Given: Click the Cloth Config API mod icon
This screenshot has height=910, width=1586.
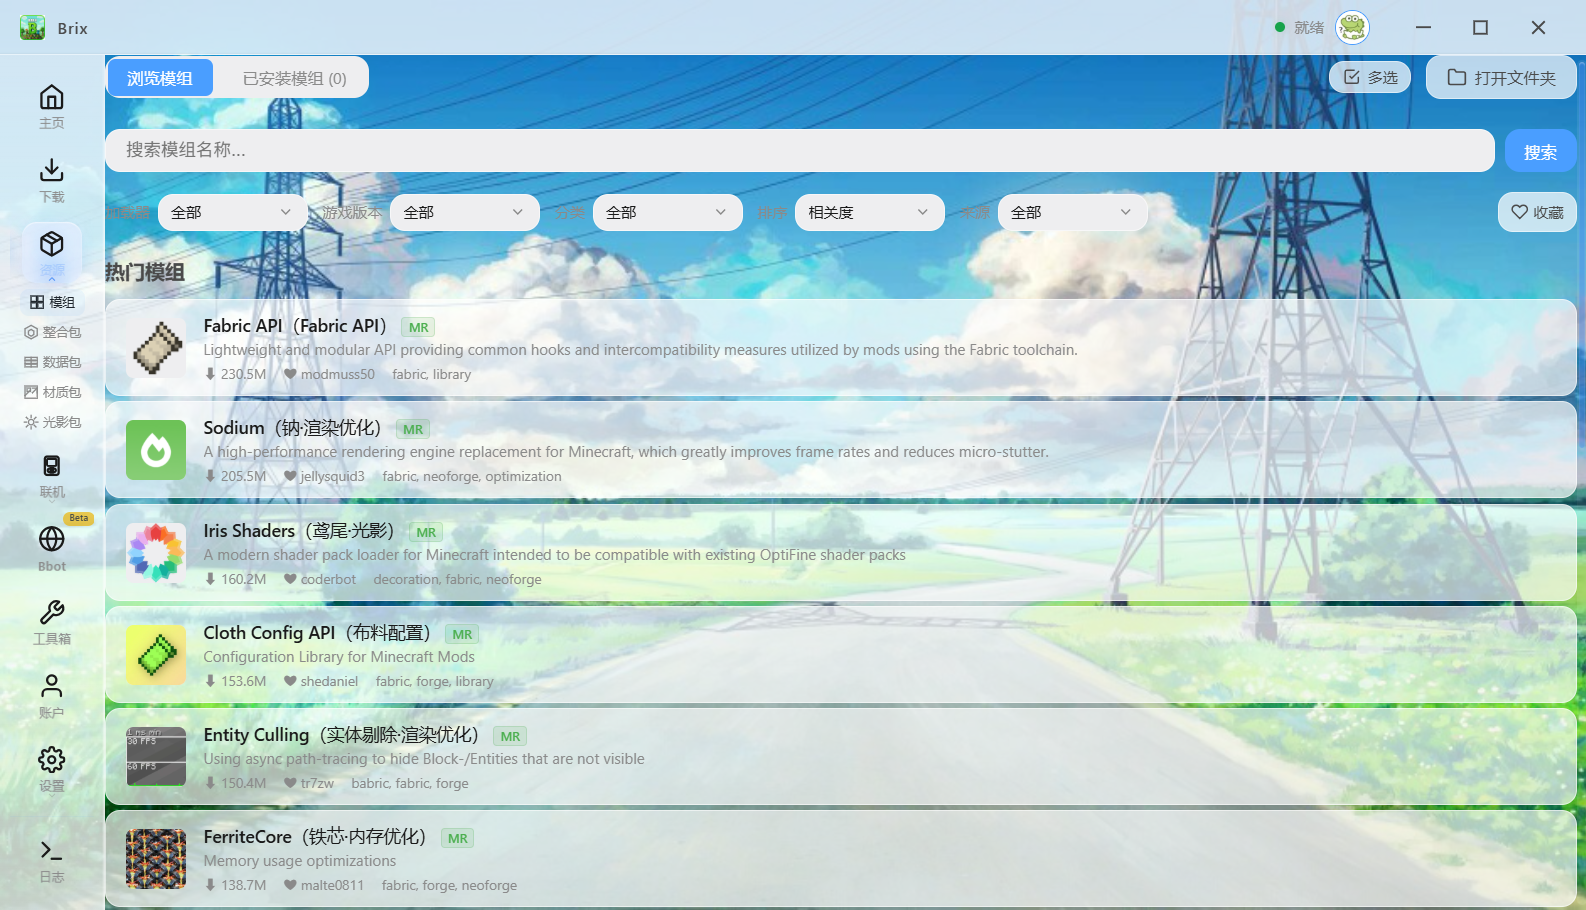Looking at the screenshot, I should (156, 655).
